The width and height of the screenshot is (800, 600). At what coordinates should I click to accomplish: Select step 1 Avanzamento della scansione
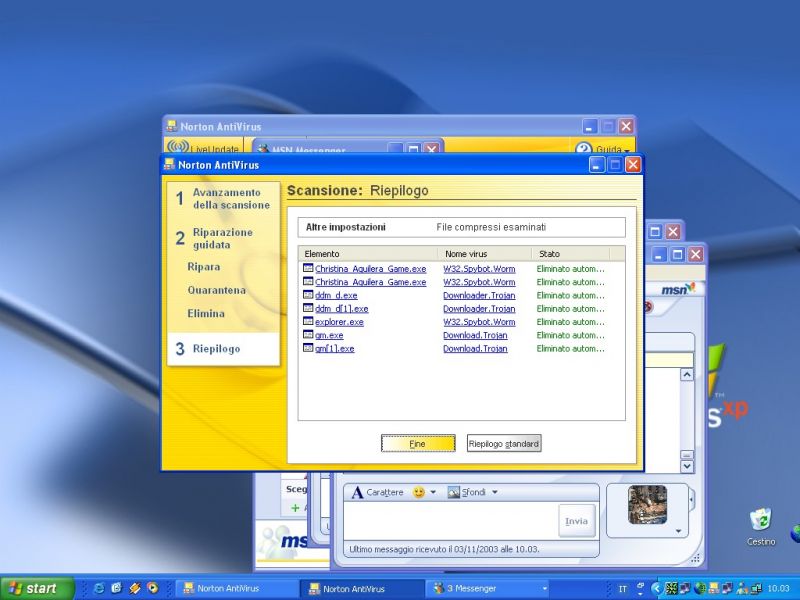click(x=223, y=198)
